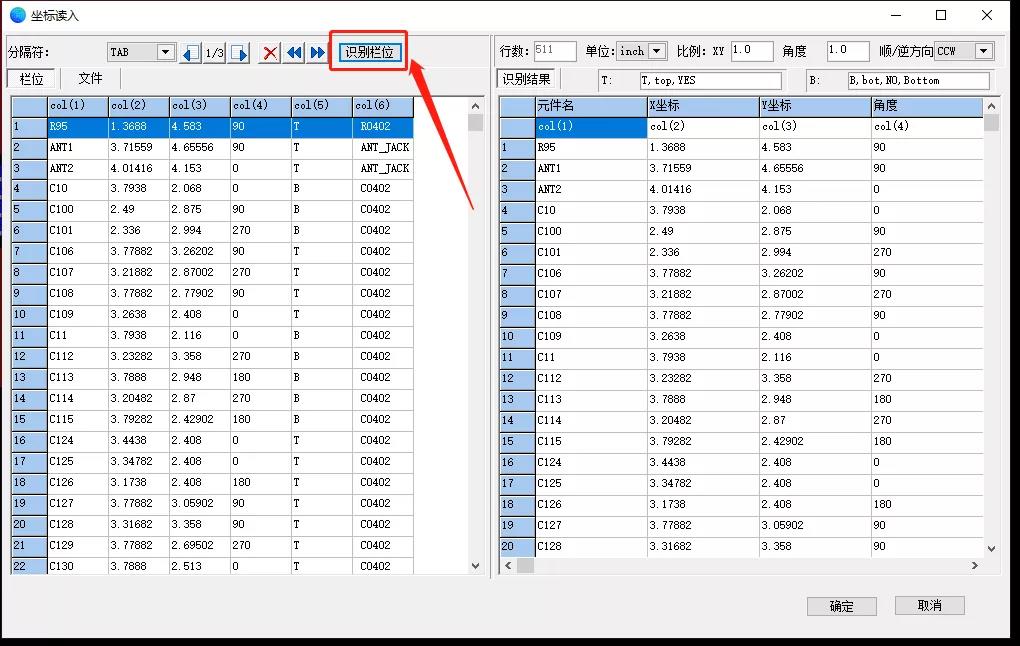This screenshot has height=646, width=1020.
Task: Click the 角度 column header in results
Action: pos(927,105)
